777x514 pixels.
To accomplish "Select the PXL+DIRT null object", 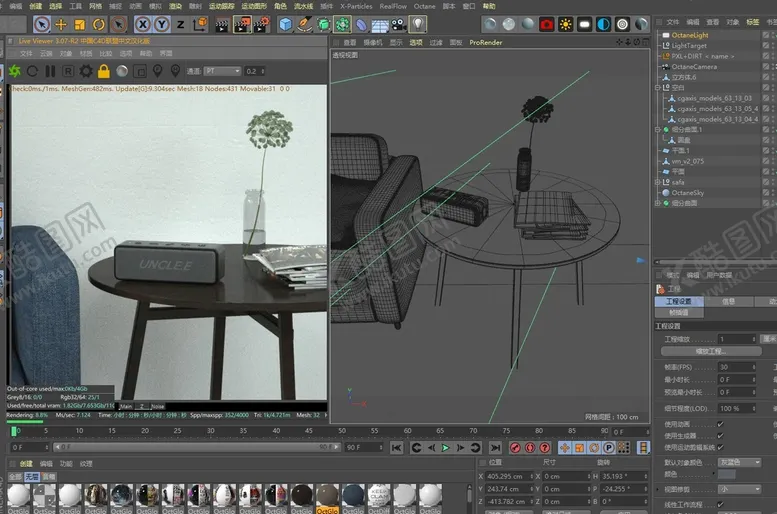I will [702, 56].
